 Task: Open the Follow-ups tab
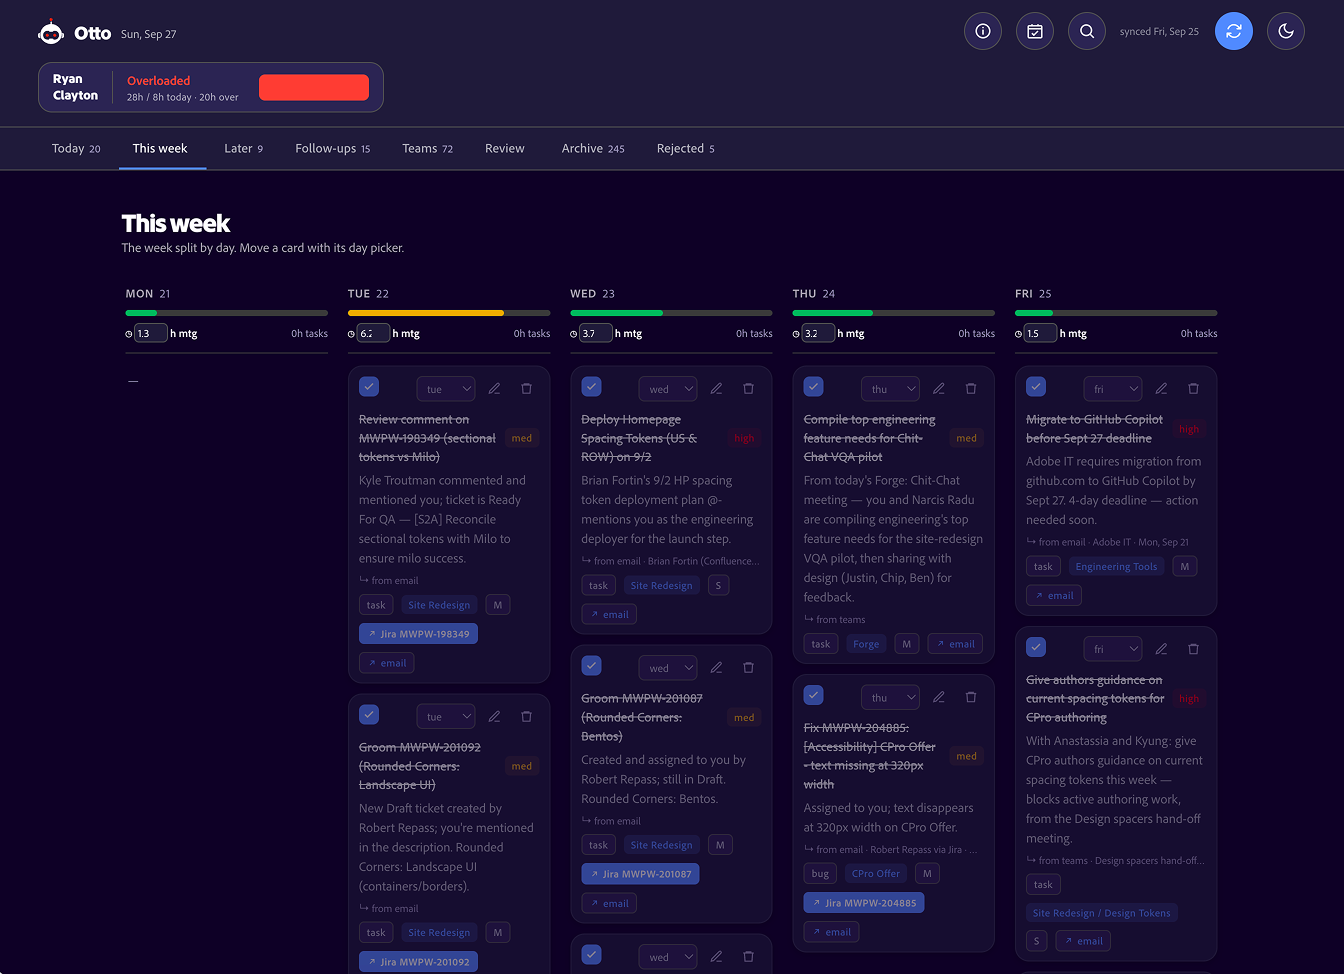click(333, 148)
